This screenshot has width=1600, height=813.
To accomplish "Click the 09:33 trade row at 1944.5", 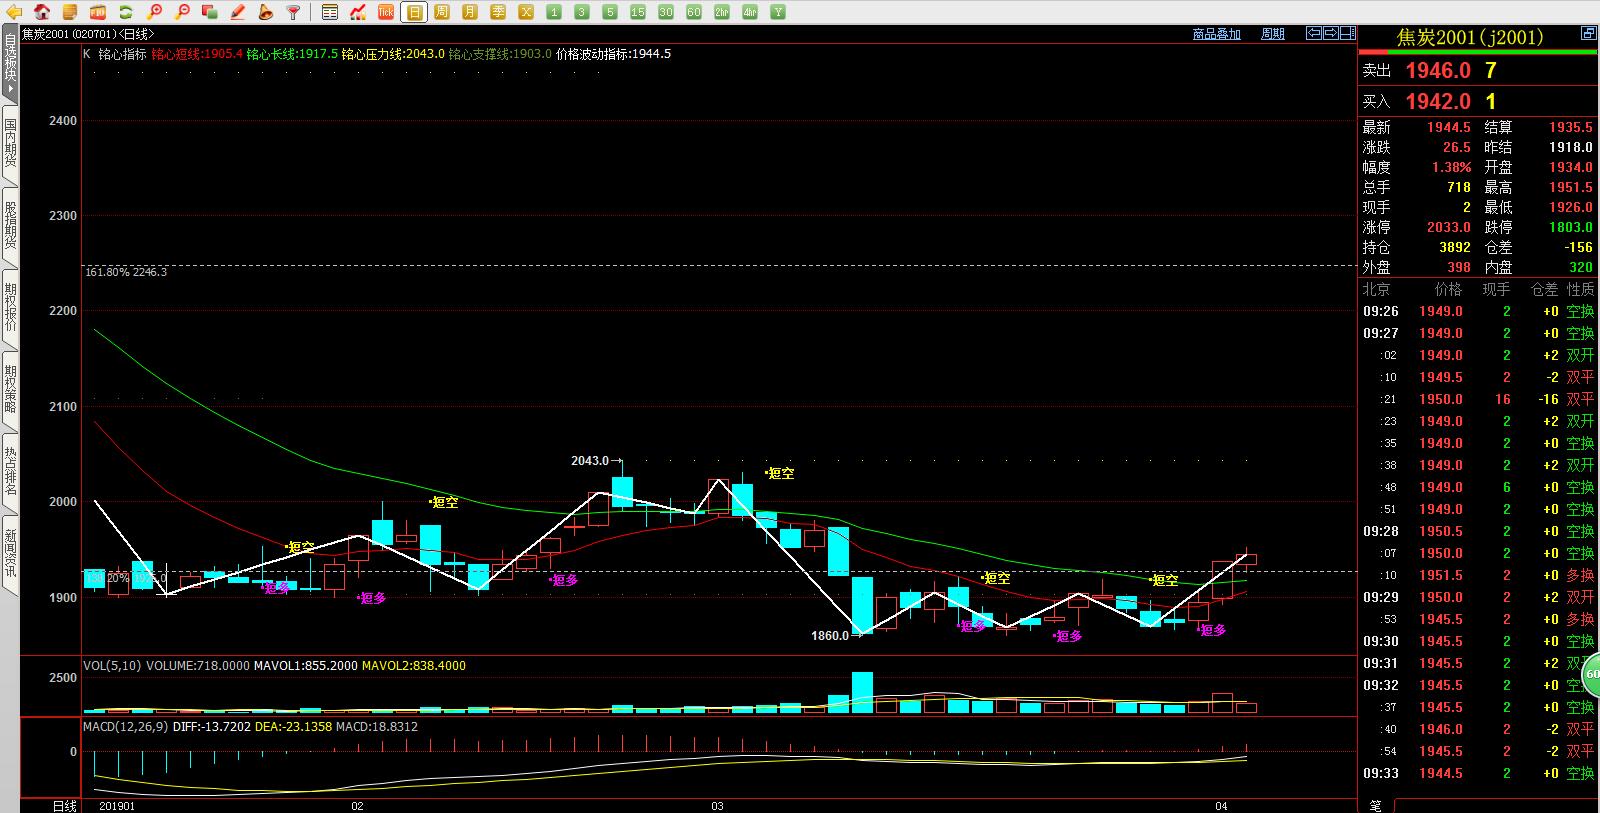I will [1478, 773].
